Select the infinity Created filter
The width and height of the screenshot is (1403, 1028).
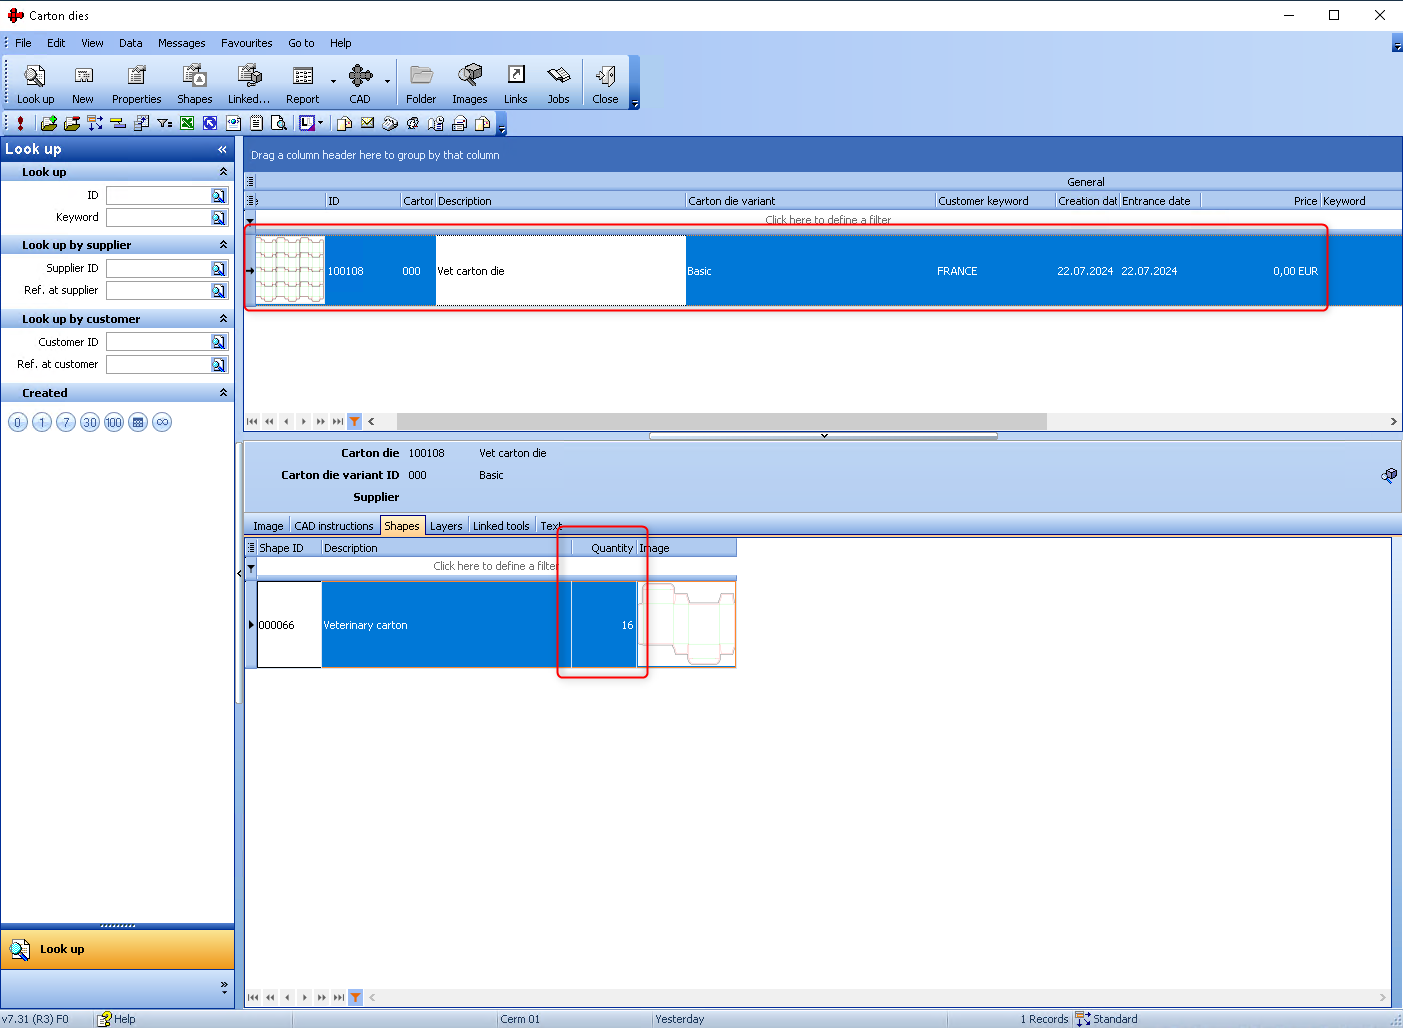(x=162, y=422)
